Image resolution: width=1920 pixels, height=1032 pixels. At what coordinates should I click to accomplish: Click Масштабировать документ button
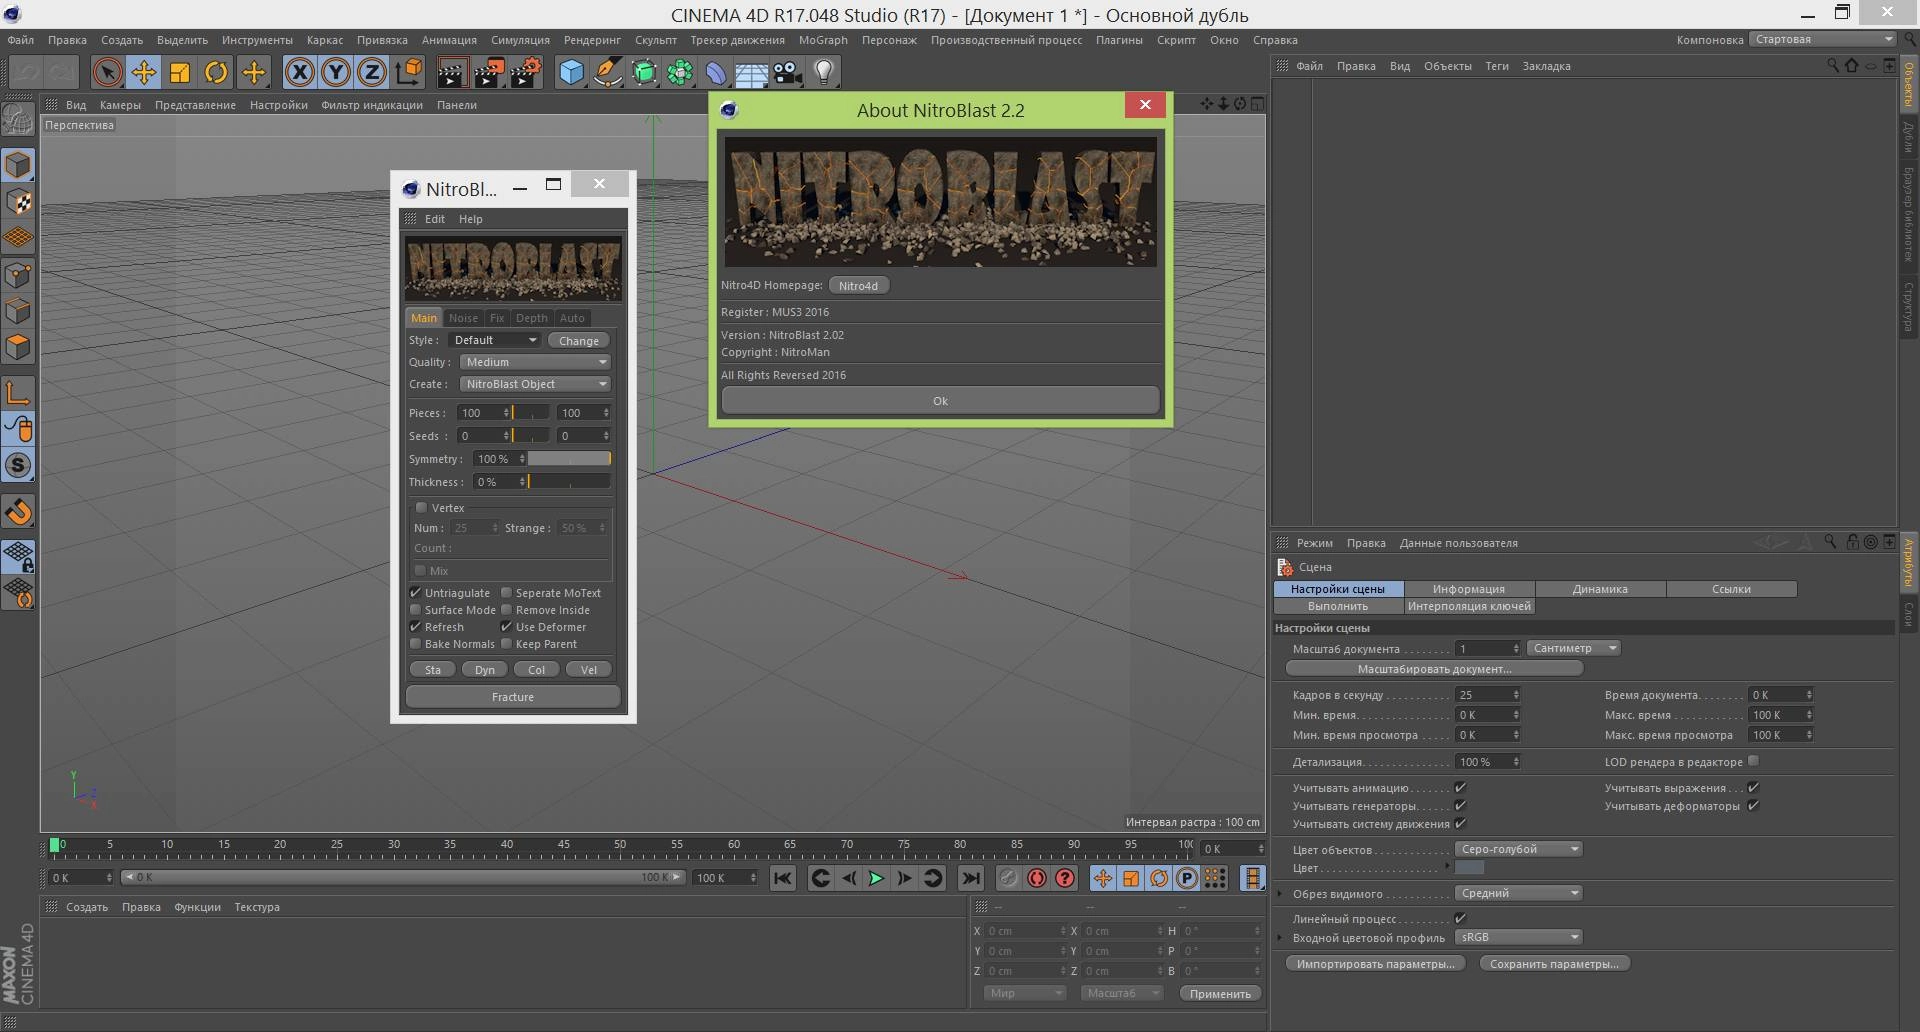pos(1435,669)
